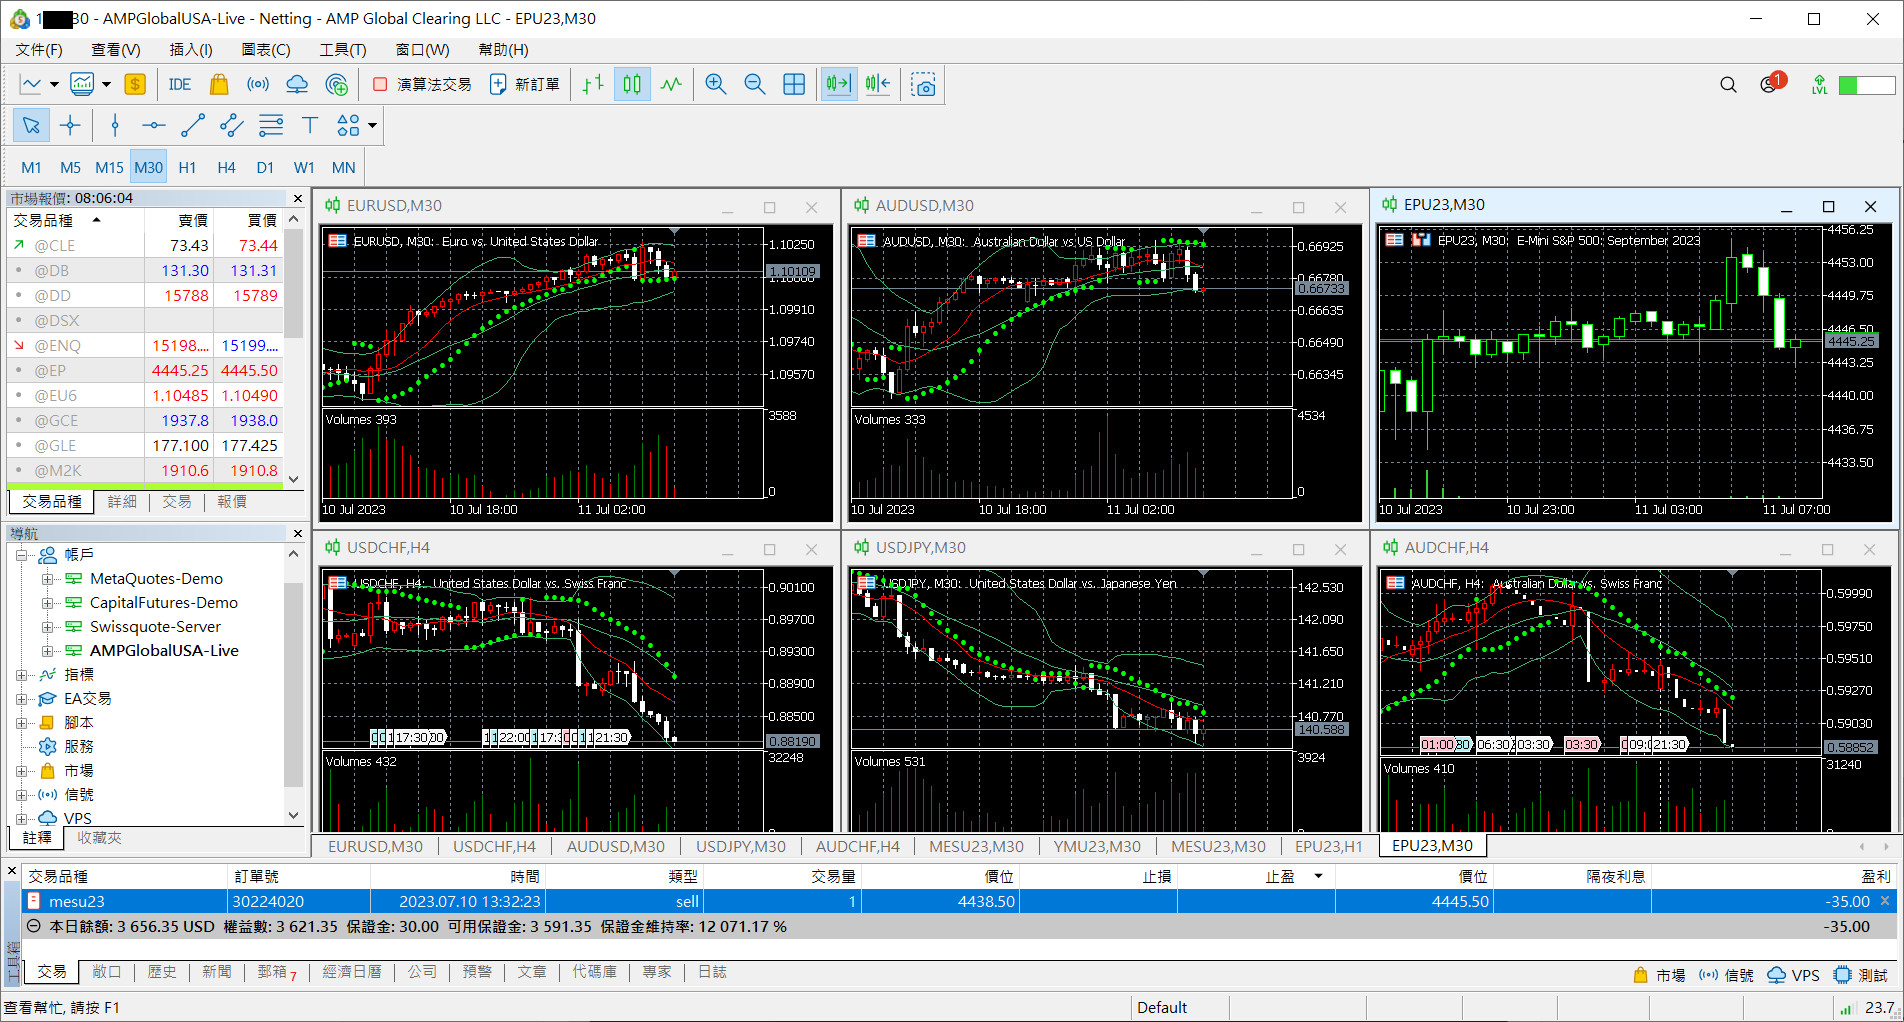
Task: Toggle candlestick chart mode
Action: coord(632,85)
